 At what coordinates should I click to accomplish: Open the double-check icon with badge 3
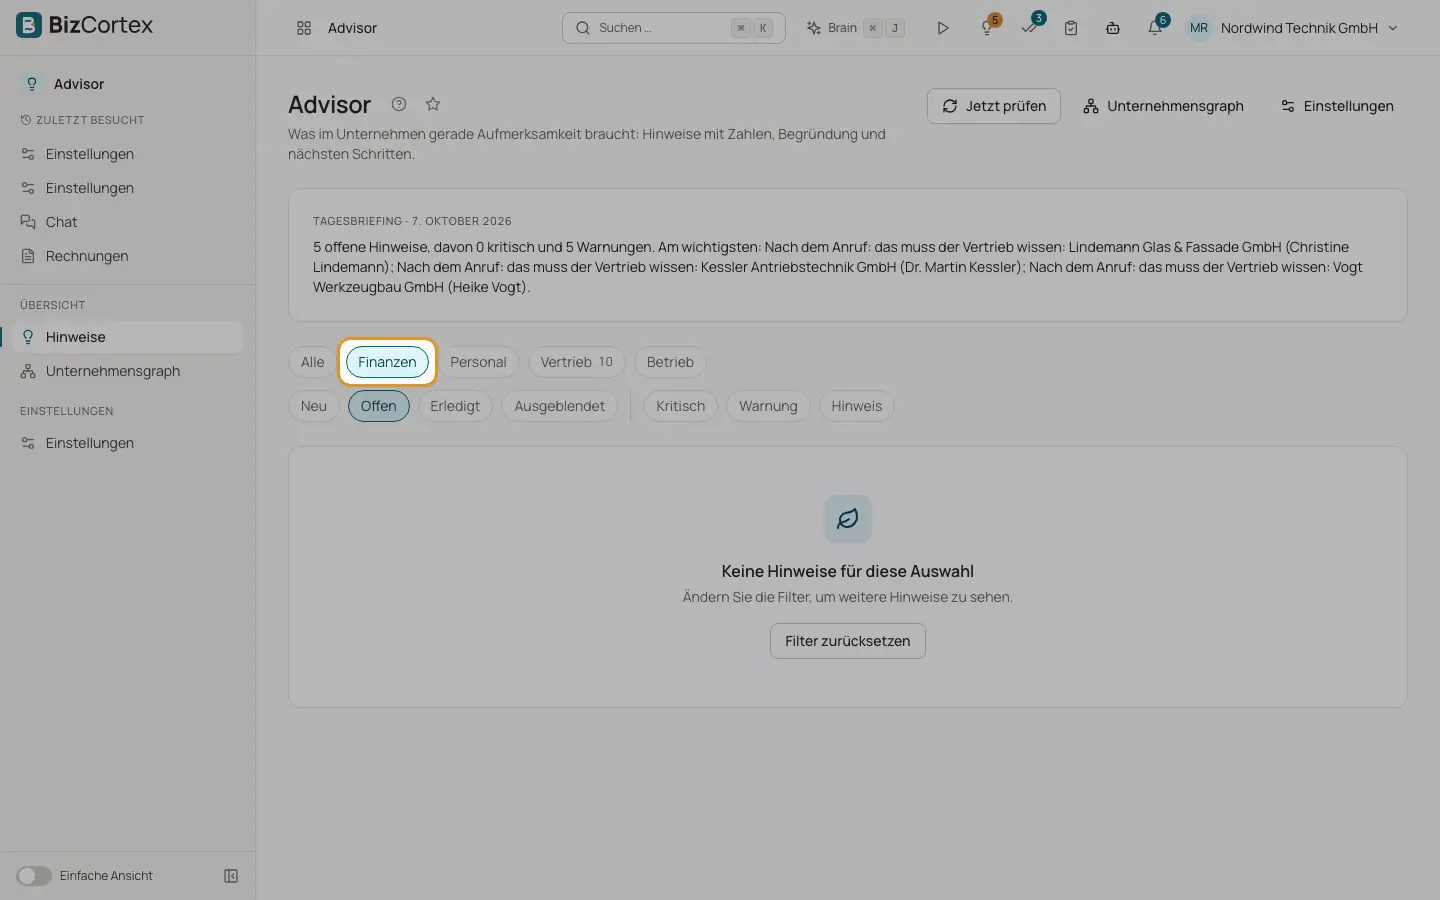click(1029, 28)
